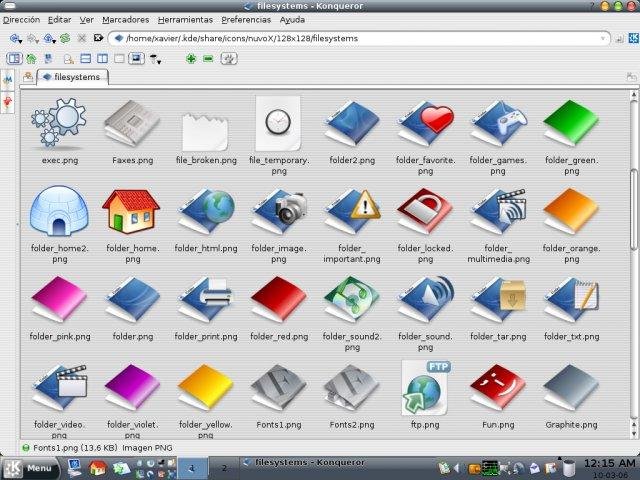The image size is (640, 480).
Task: Select the folder_locked.png icon
Action: click(x=424, y=211)
